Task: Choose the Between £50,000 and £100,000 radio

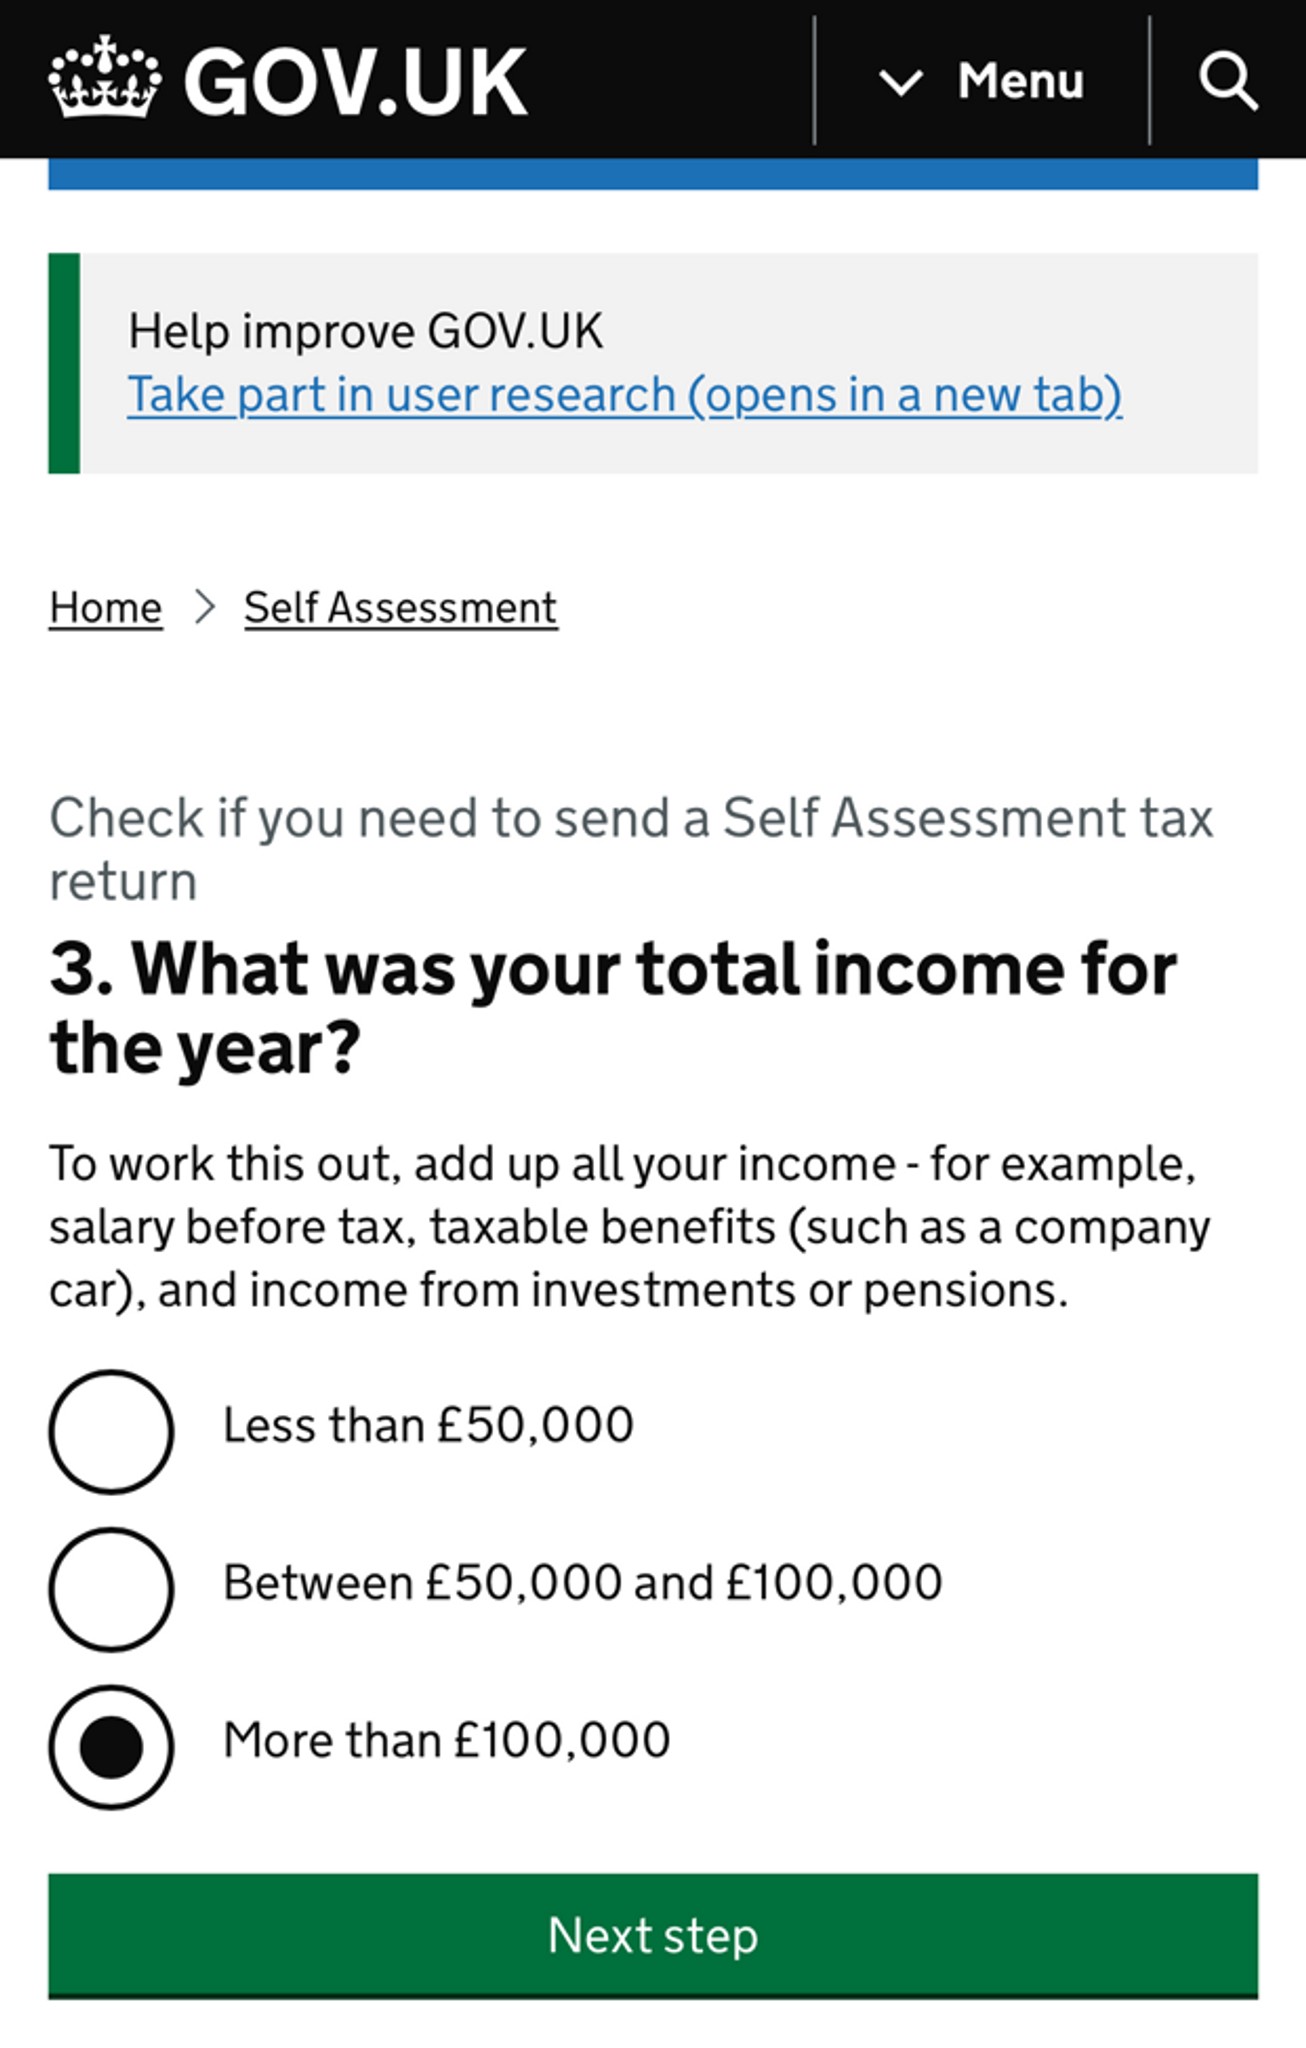Action: [x=111, y=1589]
